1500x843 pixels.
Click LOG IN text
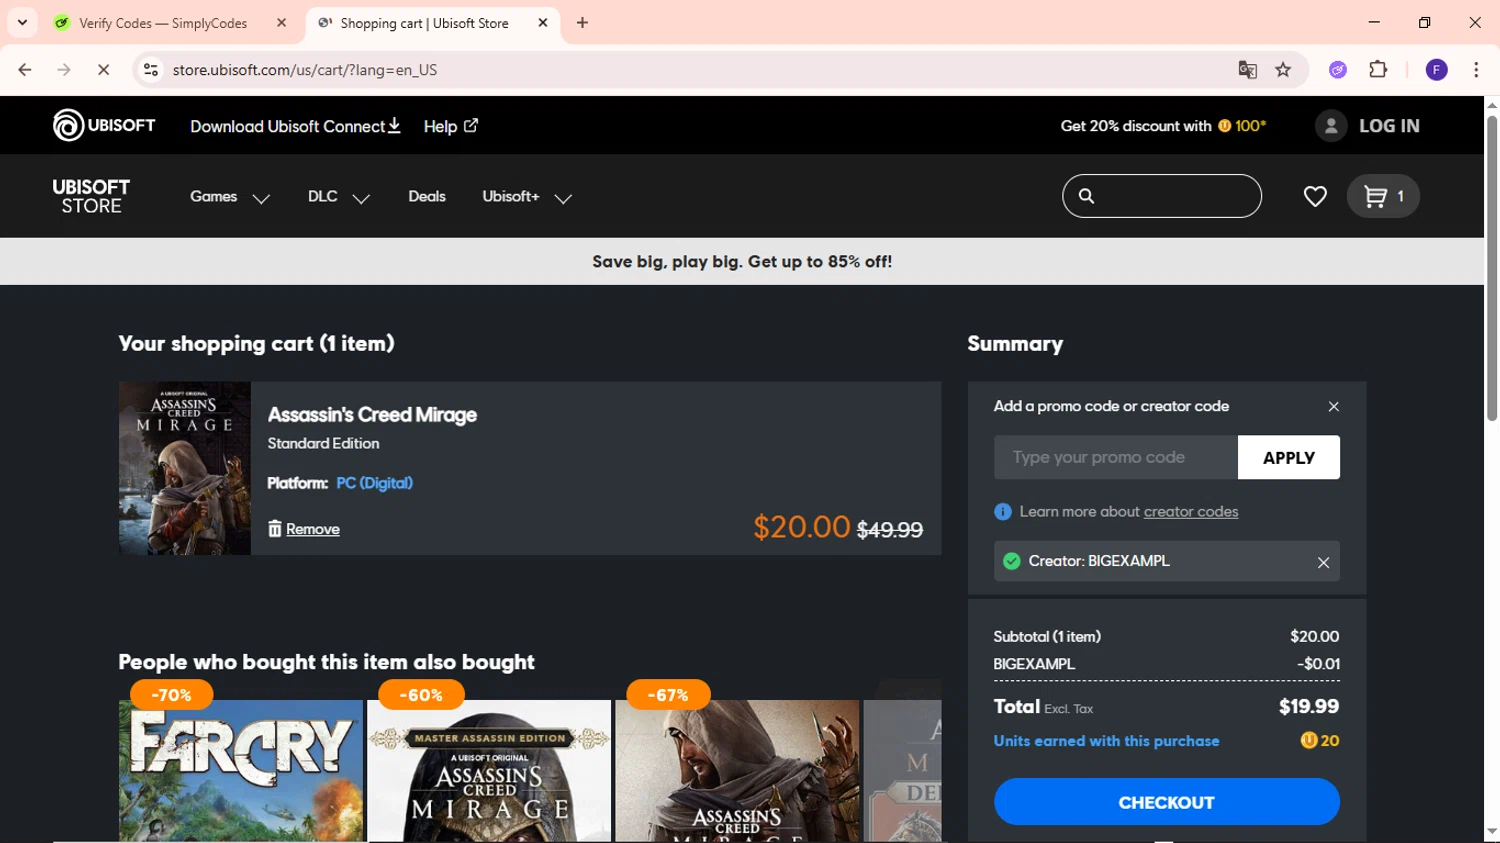pos(1389,126)
